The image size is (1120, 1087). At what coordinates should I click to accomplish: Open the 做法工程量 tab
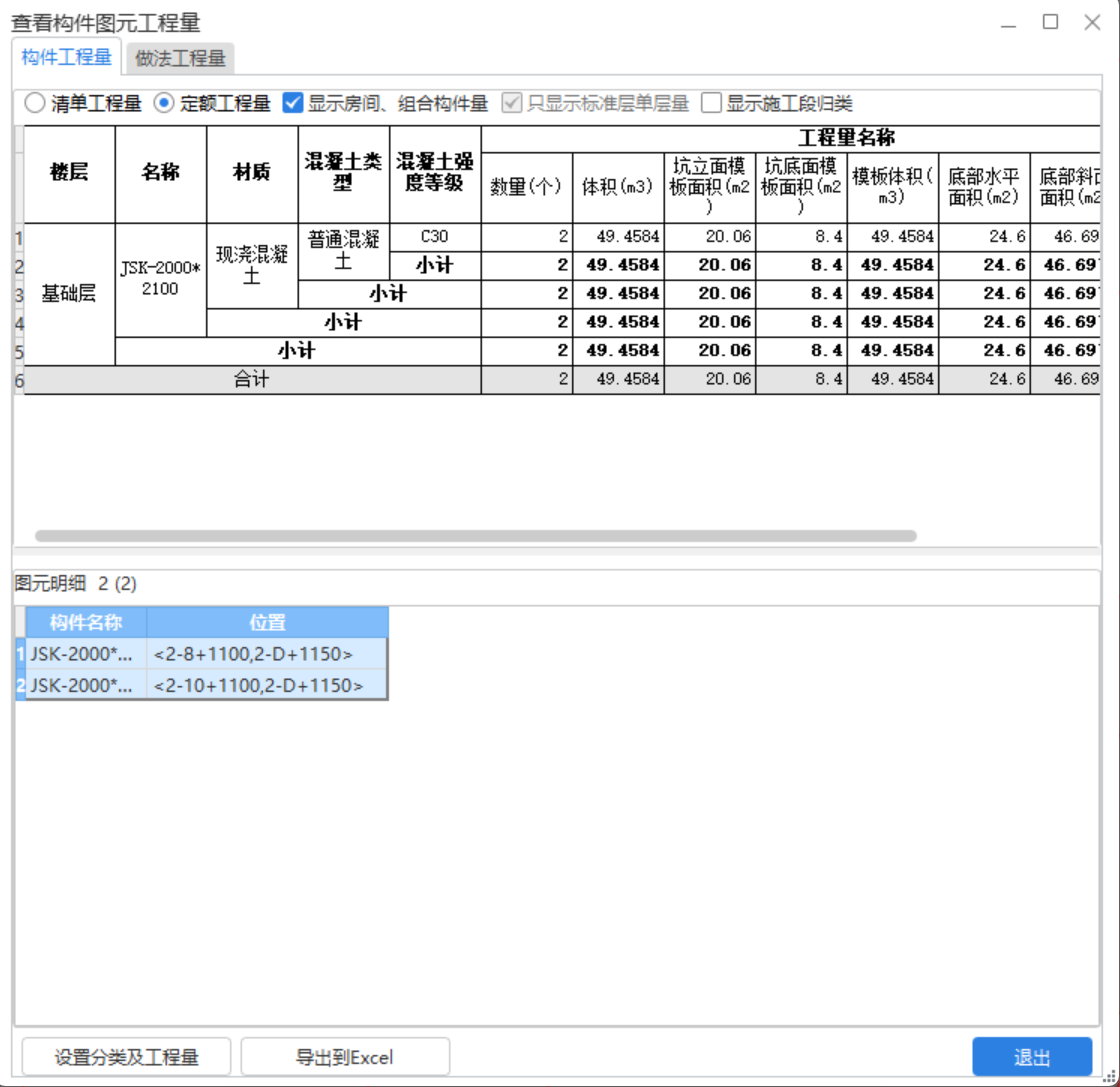pyautogui.click(x=180, y=59)
